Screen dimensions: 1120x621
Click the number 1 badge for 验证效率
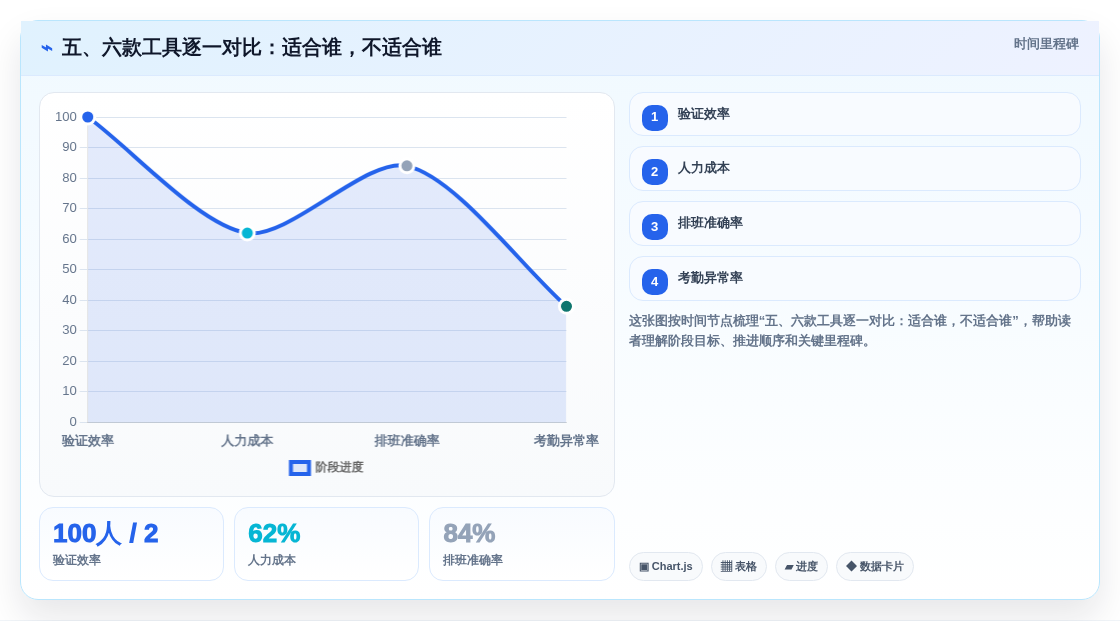coord(654,117)
